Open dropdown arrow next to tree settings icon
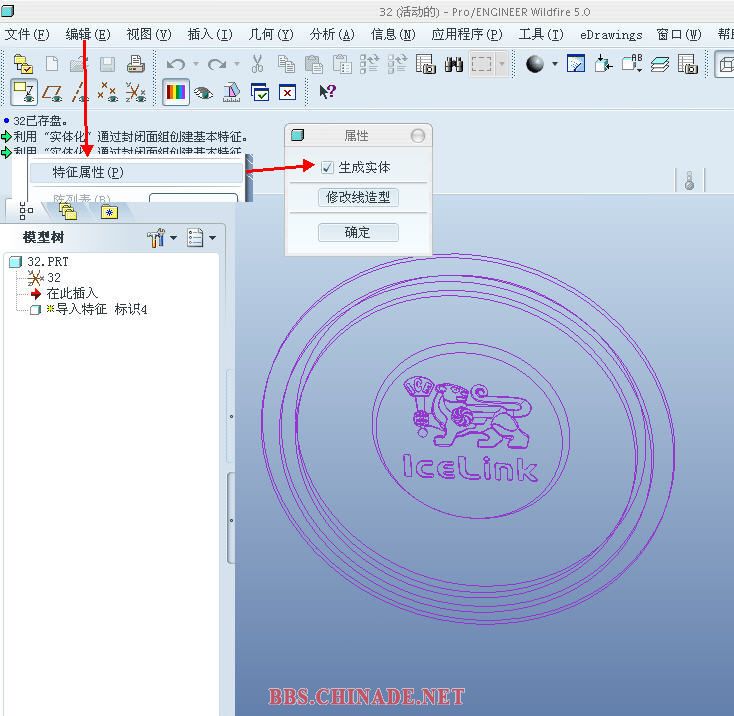 [x=213, y=238]
